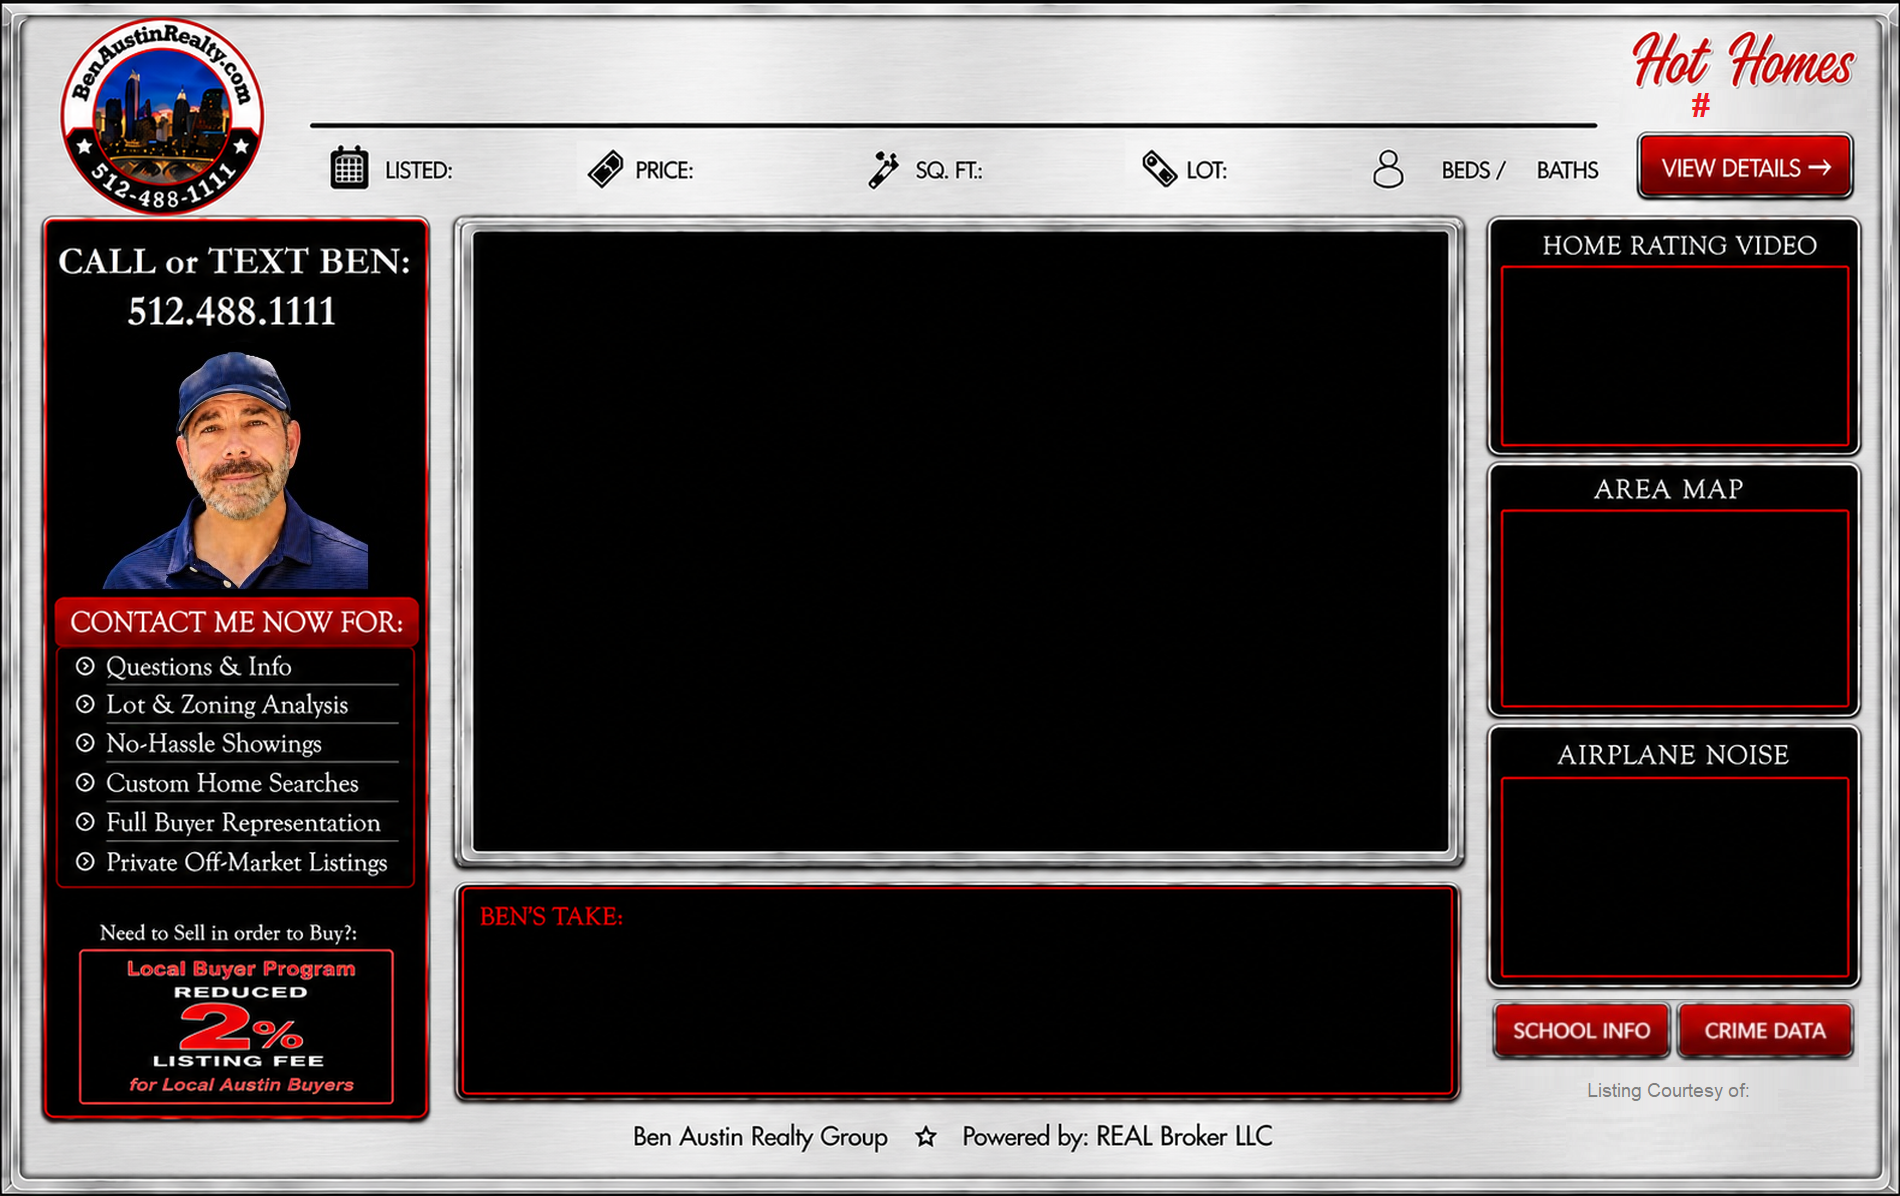Image resolution: width=1900 pixels, height=1196 pixels.
Task: Click the bullet icon beside Questions & Info
Action: (x=85, y=666)
